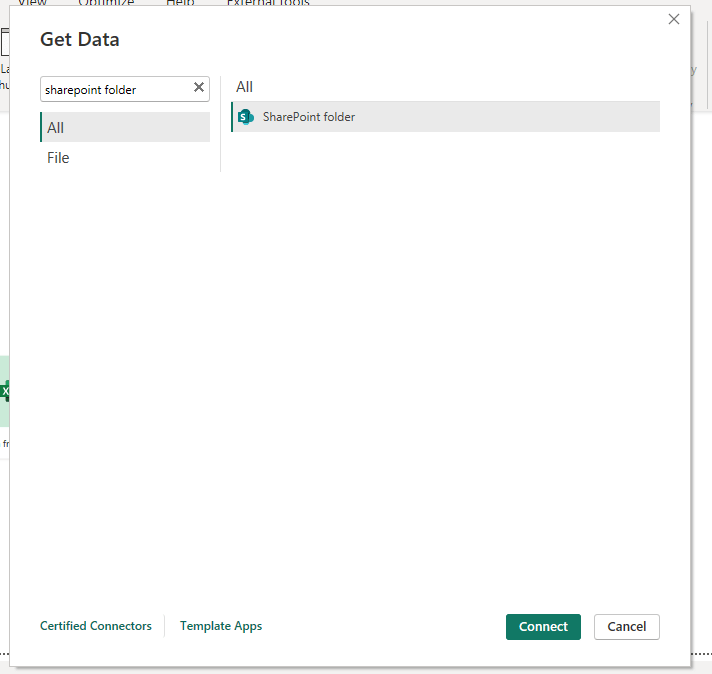Close the Get Data dialog

click(x=674, y=19)
